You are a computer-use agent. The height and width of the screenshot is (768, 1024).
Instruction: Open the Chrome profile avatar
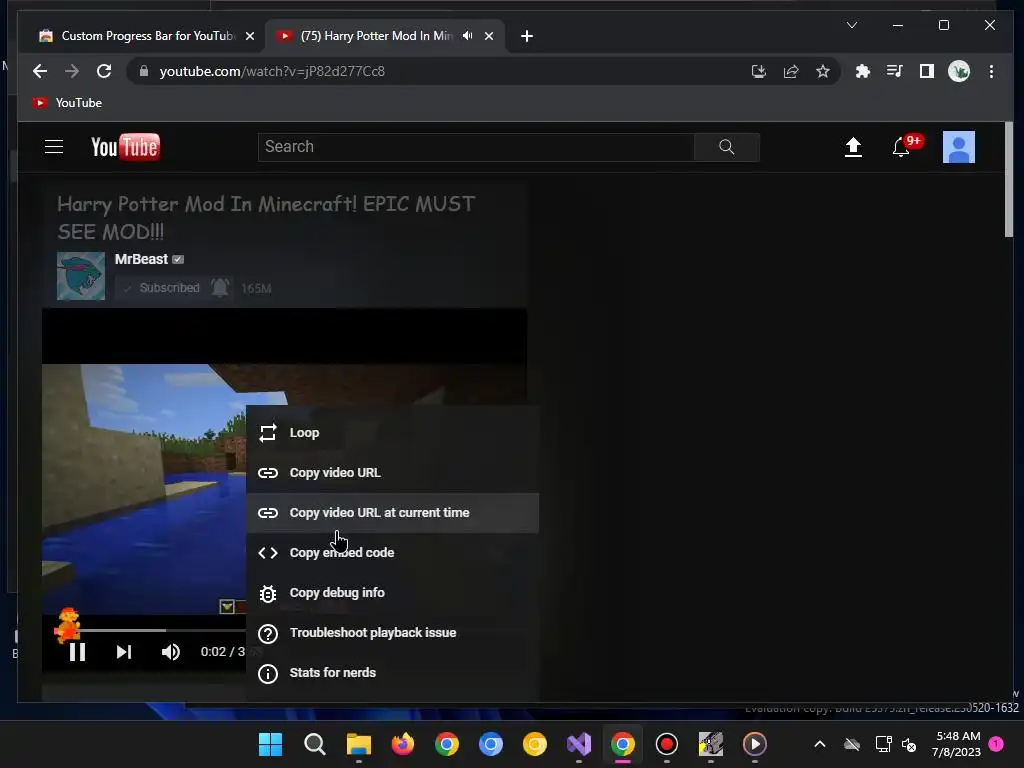[x=959, y=71]
